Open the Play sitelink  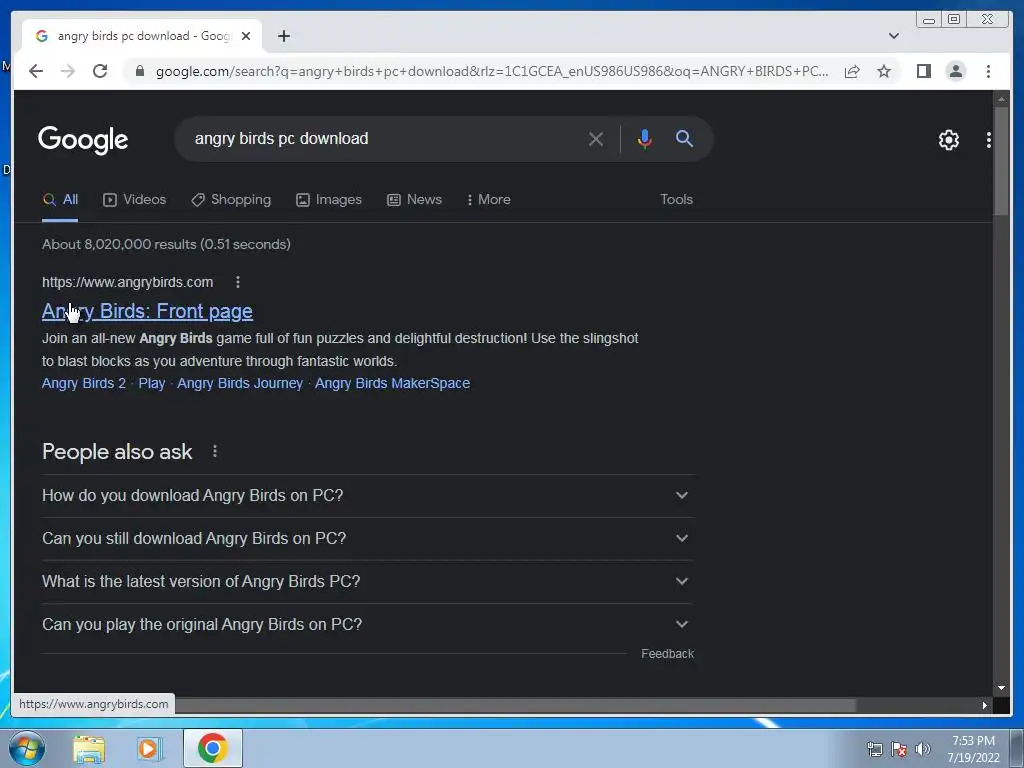(x=152, y=383)
